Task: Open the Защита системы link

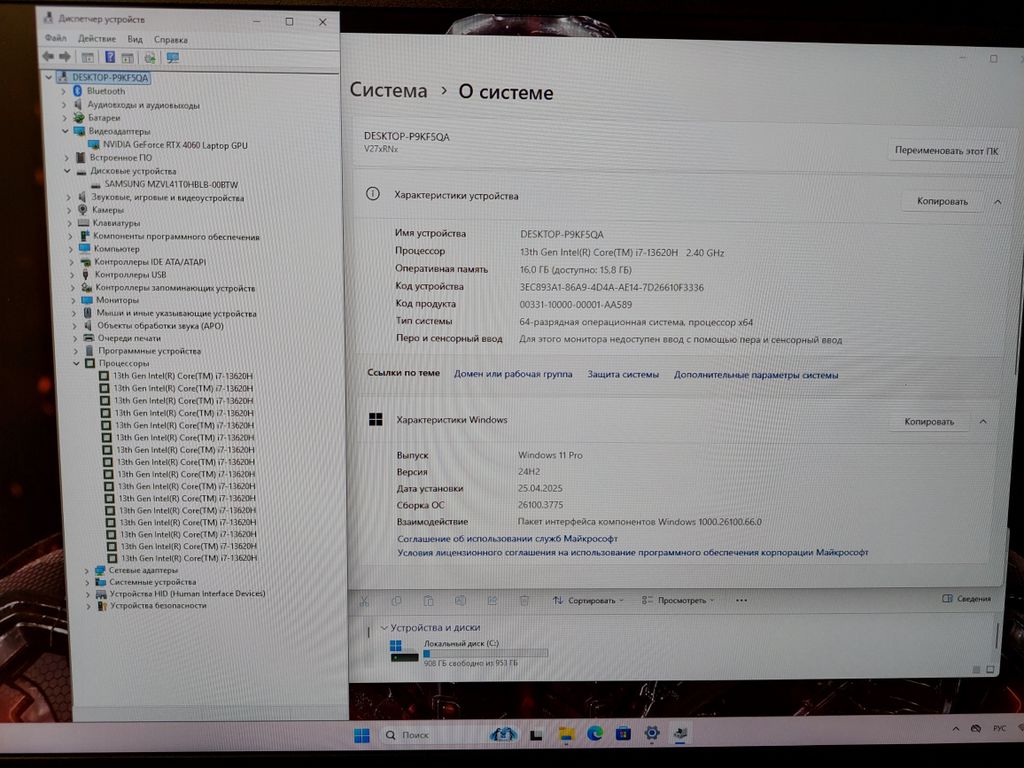Action: [622, 374]
